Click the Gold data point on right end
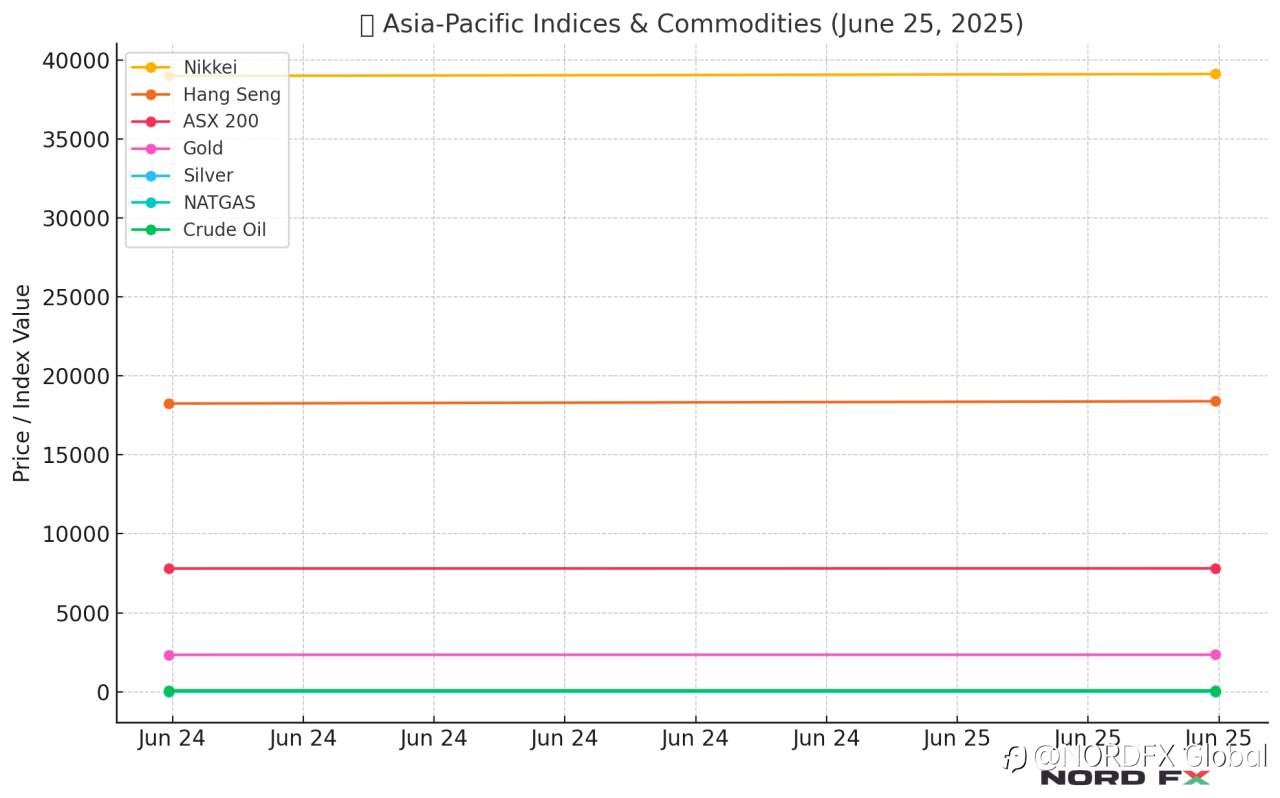Image resolution: width=1280 pixels, height=798 pixels. pyautogui.click(x=1215, y=655)
